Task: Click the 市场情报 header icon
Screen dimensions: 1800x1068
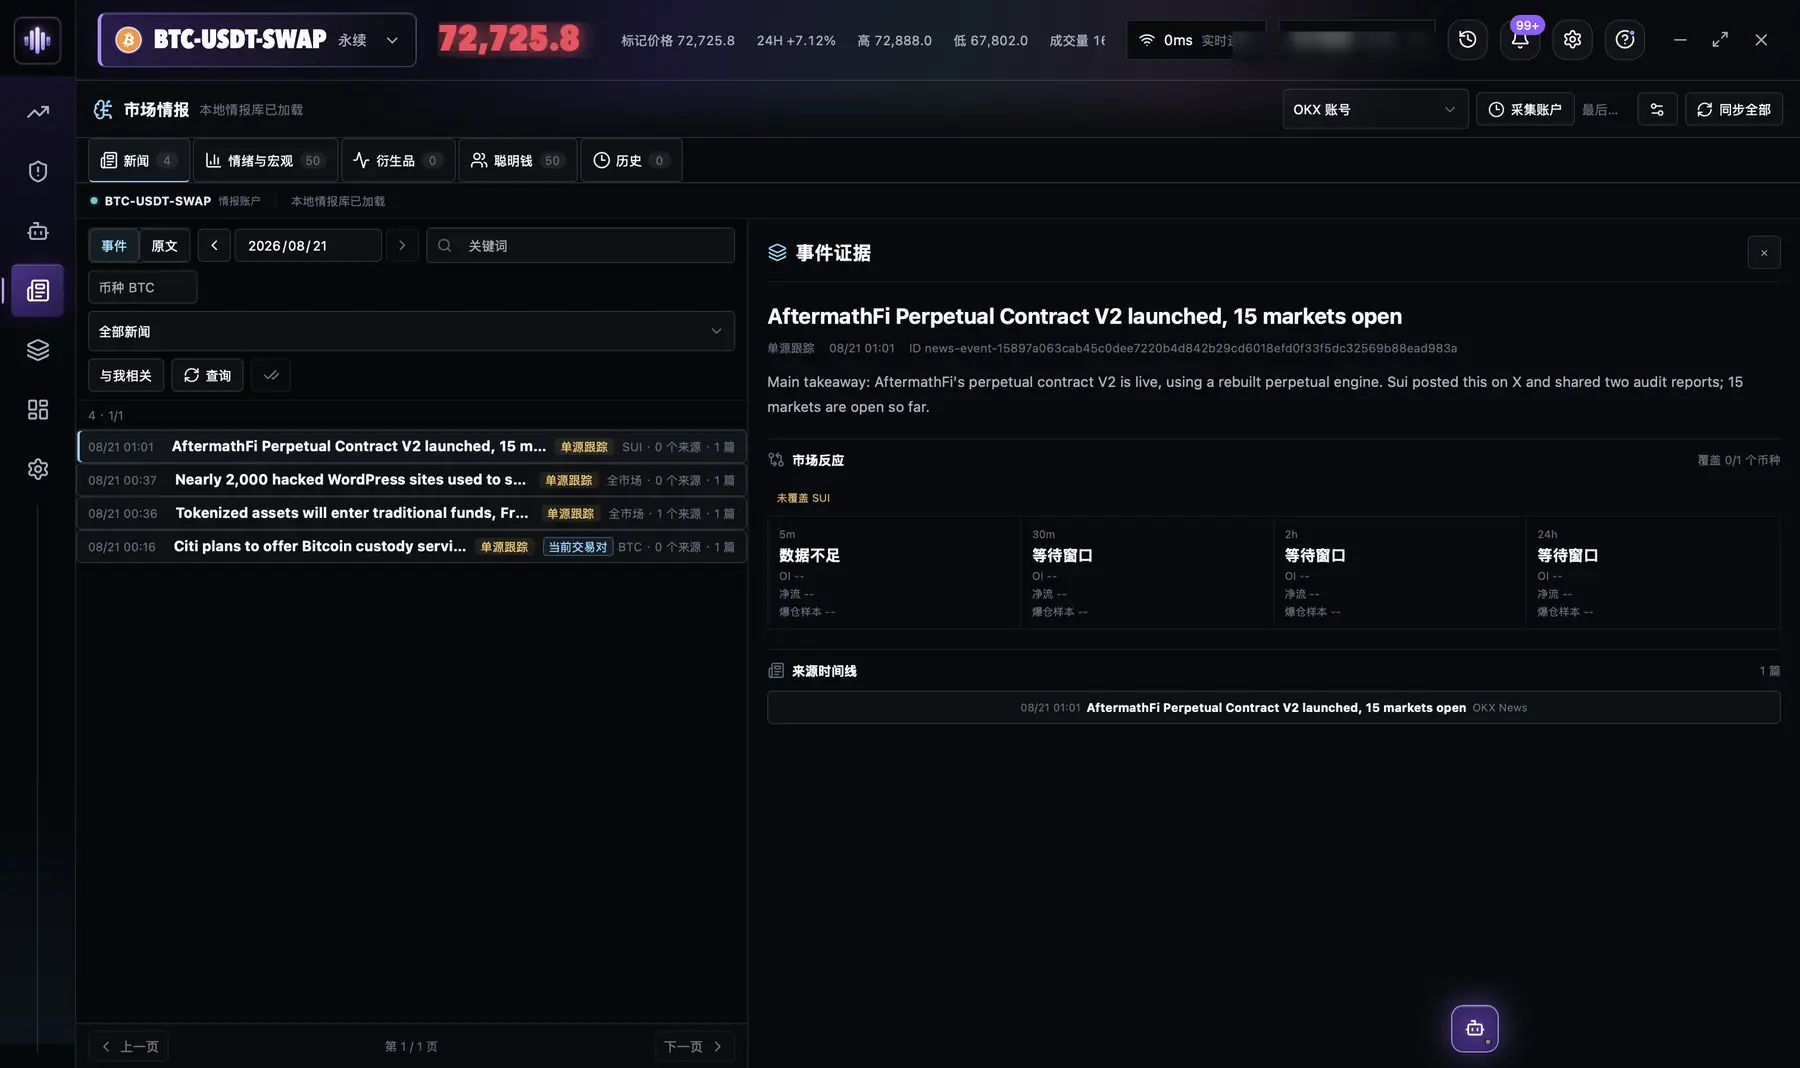Action: [x=103, y=110]
